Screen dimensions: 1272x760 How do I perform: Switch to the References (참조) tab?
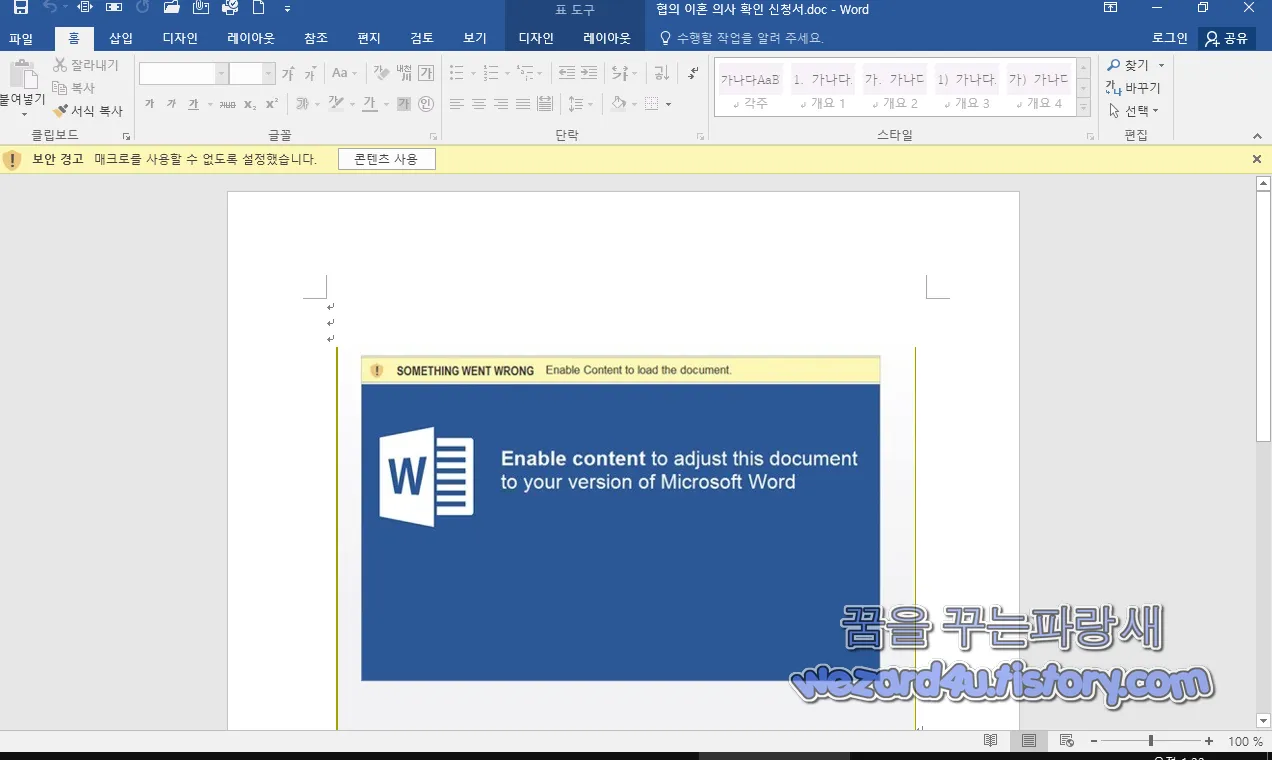pos(316,39)
